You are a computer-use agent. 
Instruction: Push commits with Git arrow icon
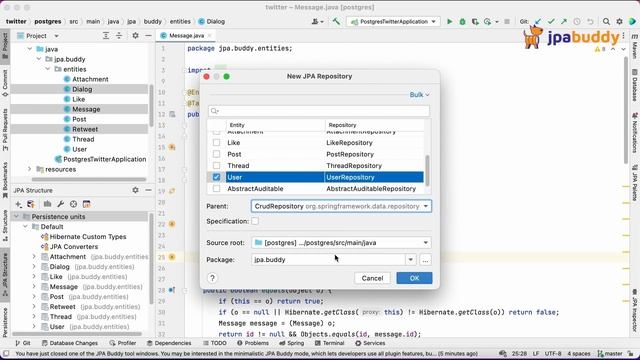coord(564,22)
